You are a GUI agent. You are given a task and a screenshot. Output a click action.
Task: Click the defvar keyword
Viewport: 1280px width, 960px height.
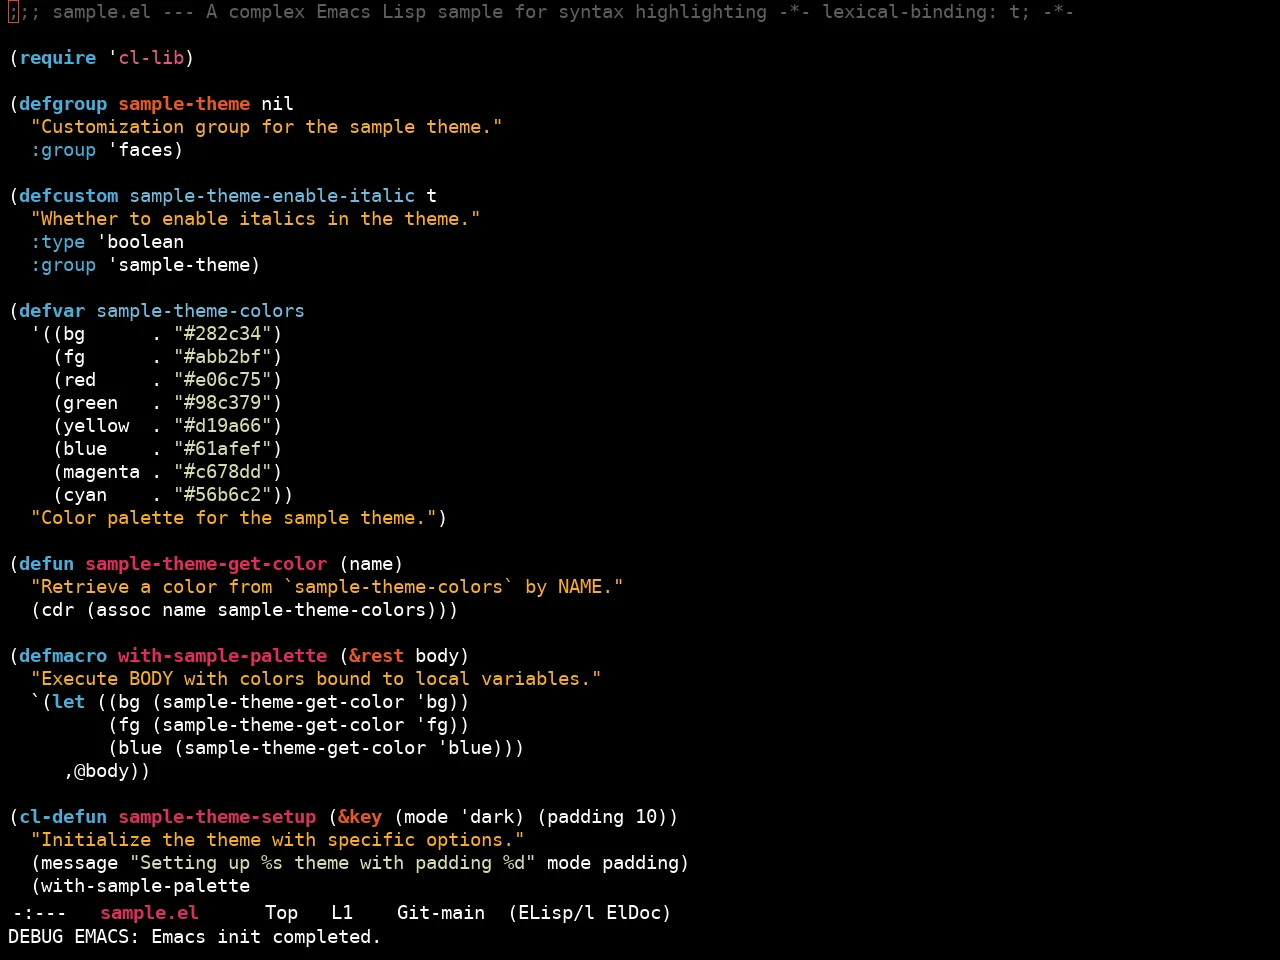[51, 311]
